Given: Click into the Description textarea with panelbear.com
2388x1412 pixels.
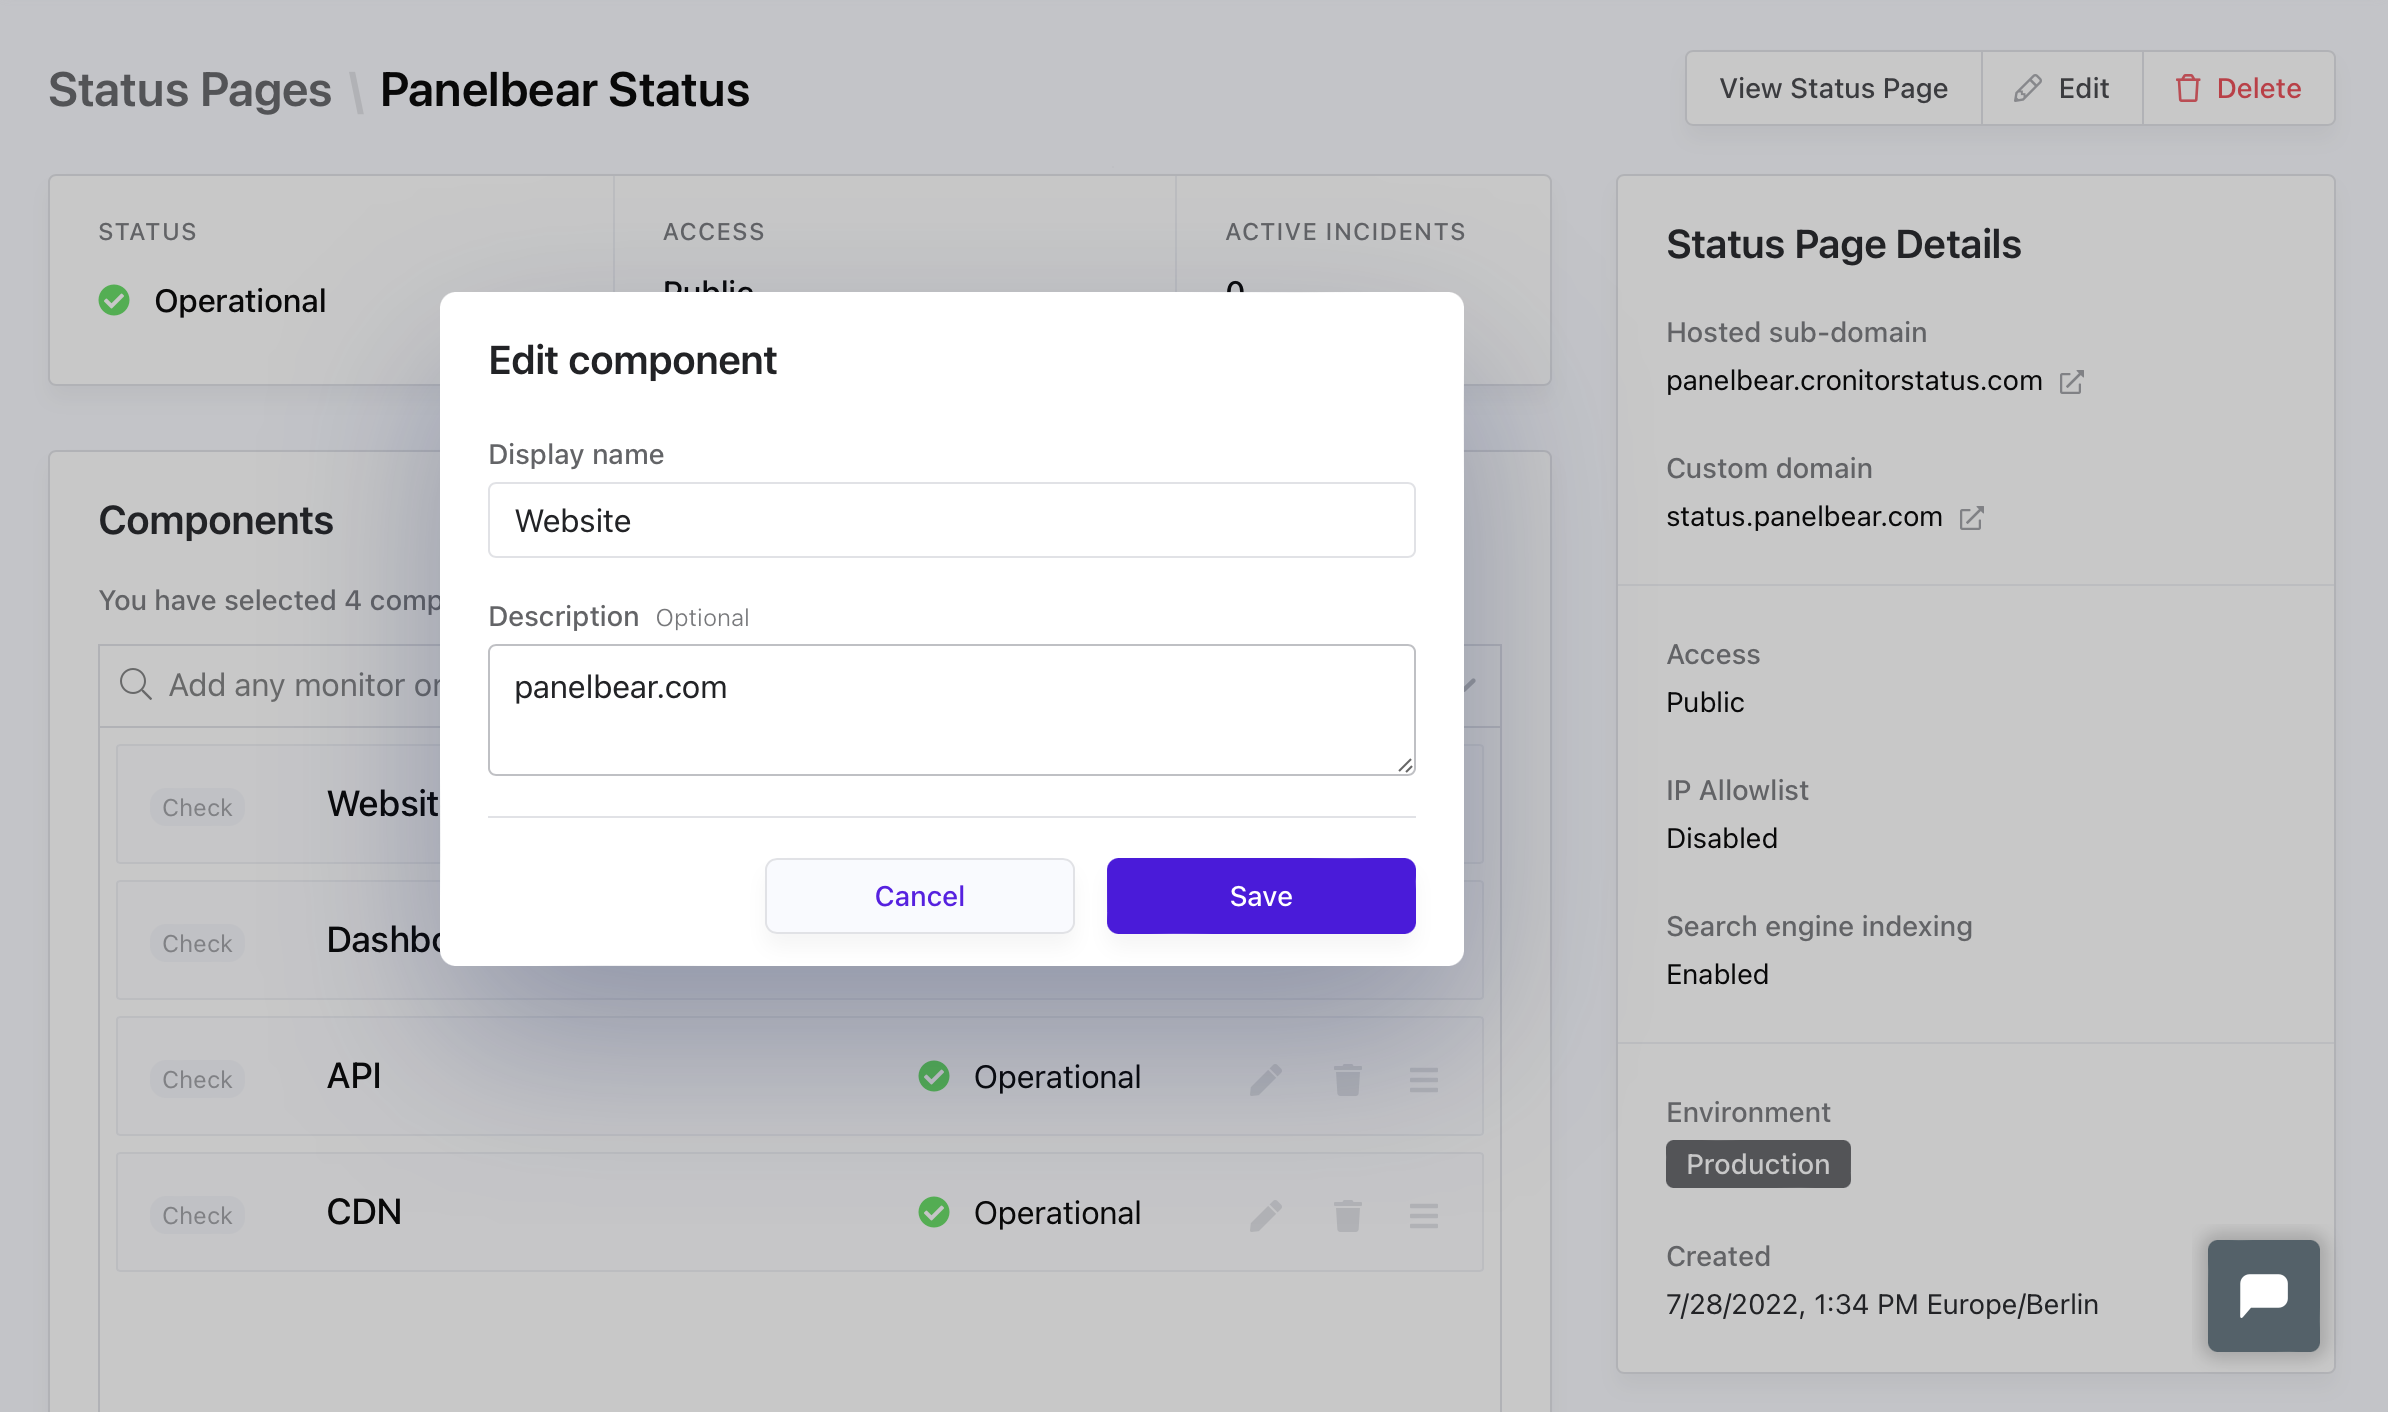Looking at the screenshot, I should coord(952,710).
